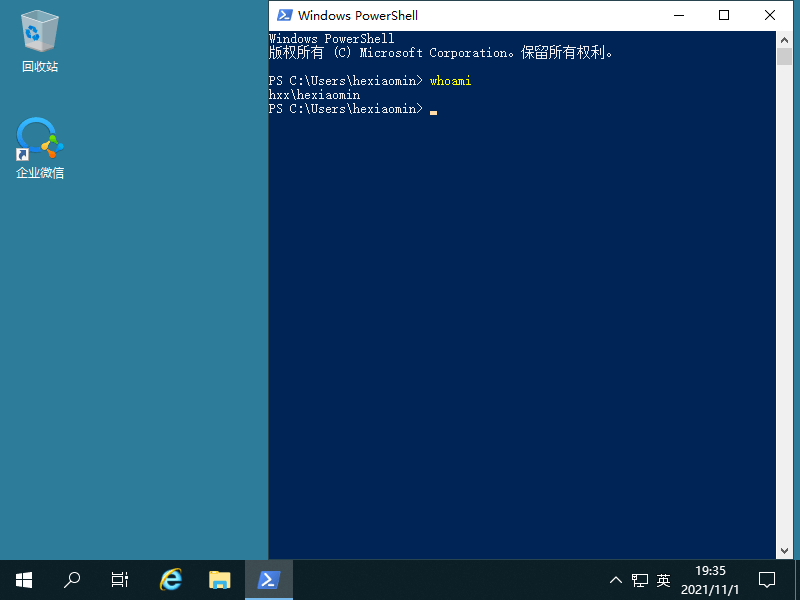This screenshot has height=600, width=800.
Task: Launch Internet Explorer from the taskbar
Action: [x=171, y=580]
